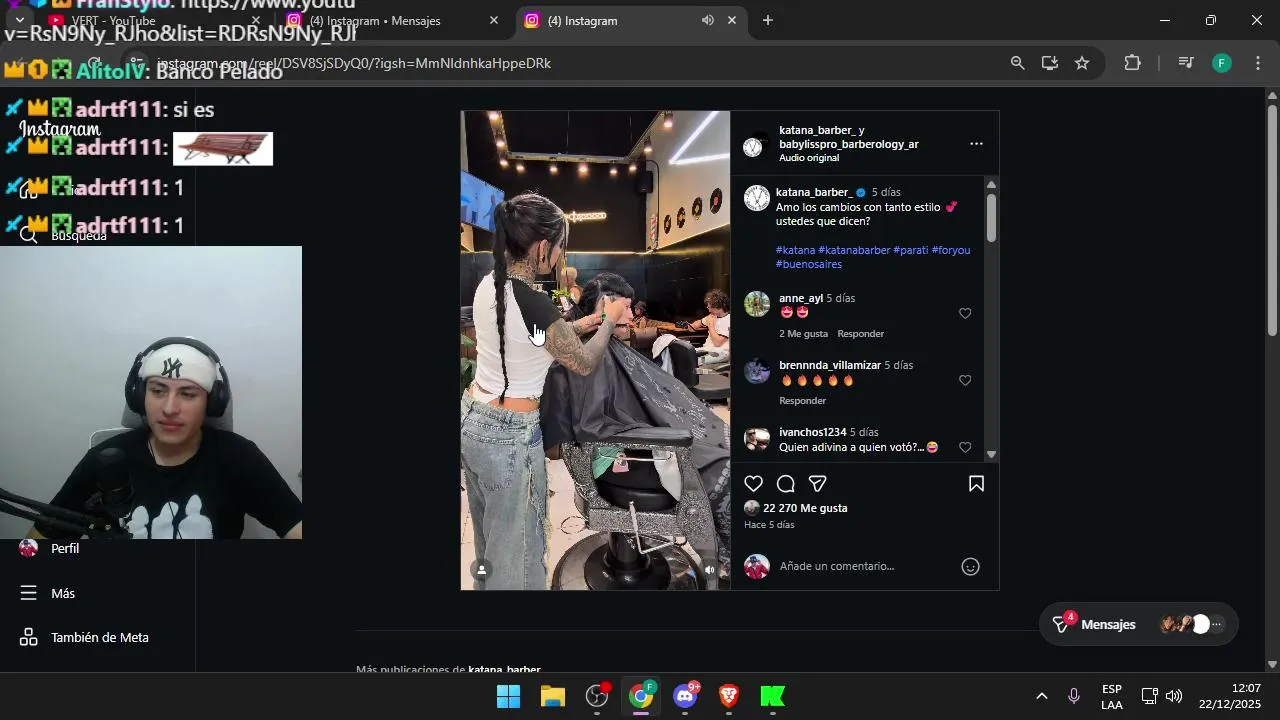This screenshot has height=720, width=1280.
Task: Click 2 Me gusta on anne_ayl's comment
Action: pyautogui.click(x=803, y=334)
